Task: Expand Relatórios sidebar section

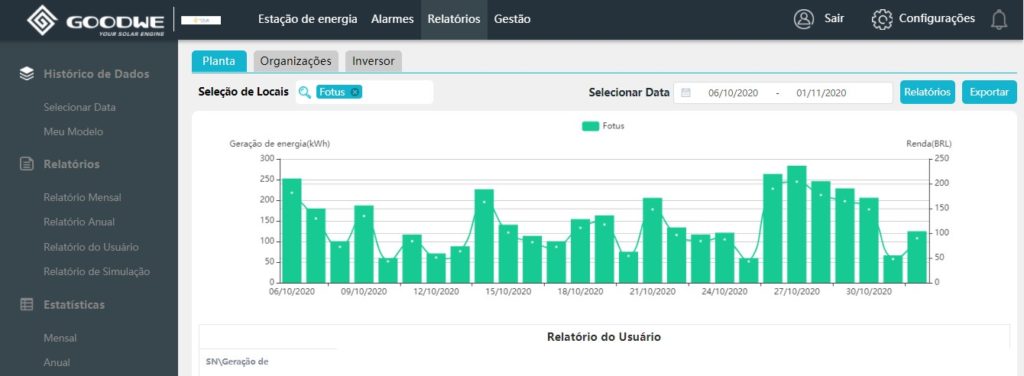Action: (x=71, y=164)
